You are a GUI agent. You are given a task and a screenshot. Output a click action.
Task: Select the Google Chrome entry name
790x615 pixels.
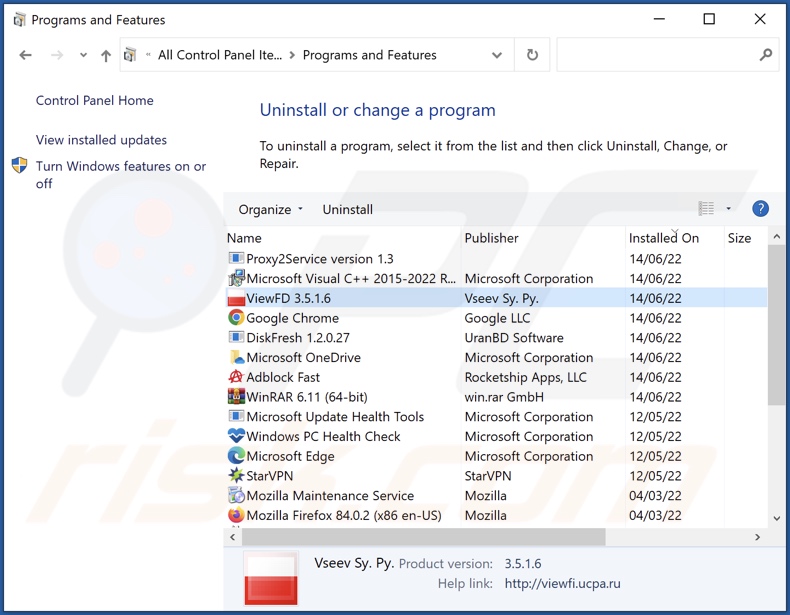[x=292, y=318]
